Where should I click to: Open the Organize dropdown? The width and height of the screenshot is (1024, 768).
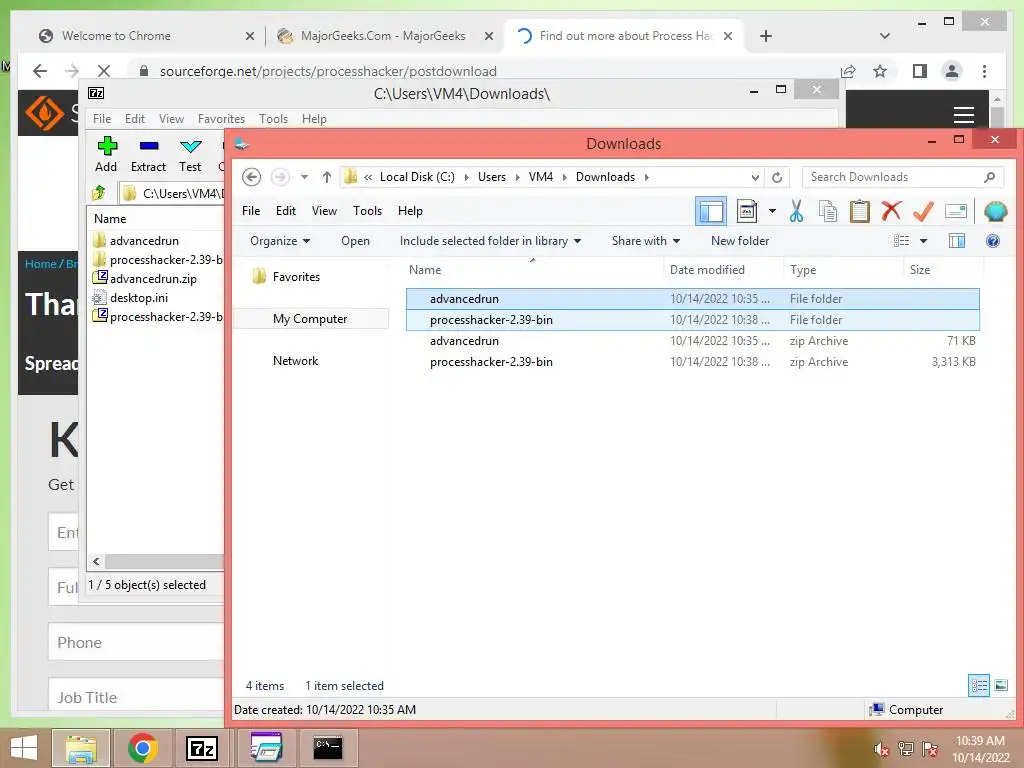tap(280, 241)
